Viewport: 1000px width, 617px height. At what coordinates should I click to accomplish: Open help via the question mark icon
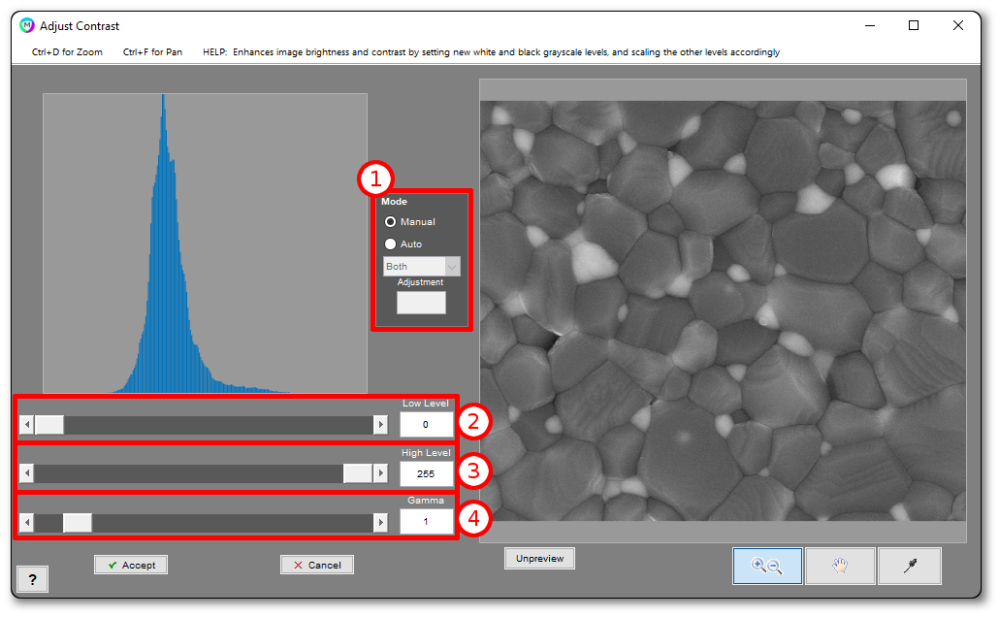(31, 578)
